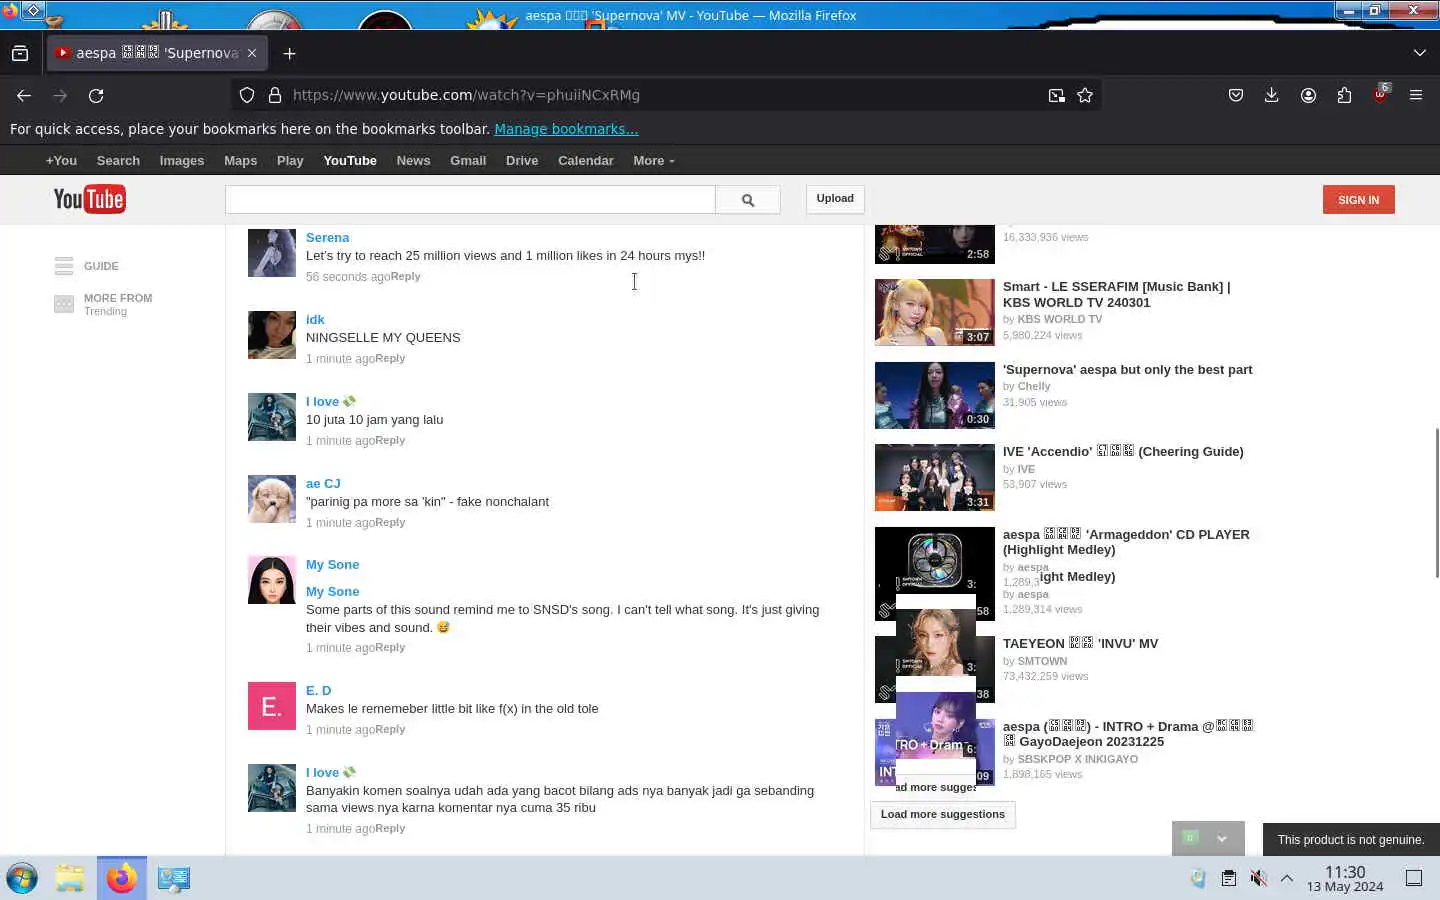1440x900 pixels.
Task: Select Maps in the Google bar
Action: pyautogui.click(x=240, y=160)
